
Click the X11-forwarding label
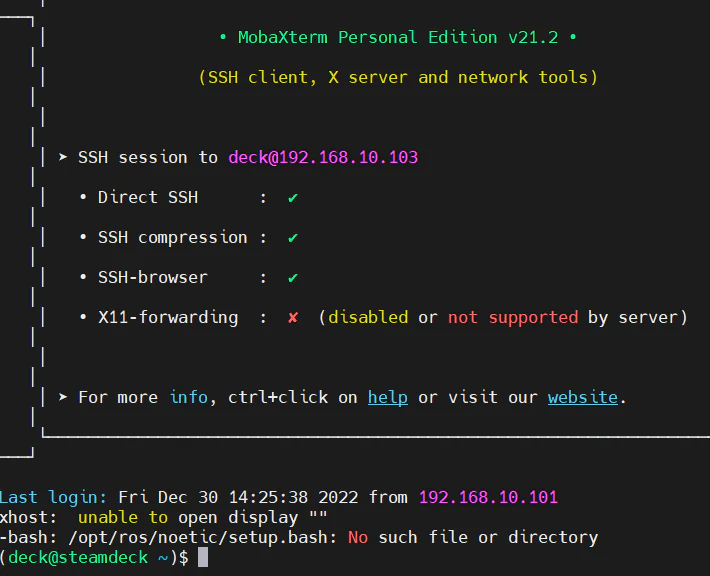(168, 317)
